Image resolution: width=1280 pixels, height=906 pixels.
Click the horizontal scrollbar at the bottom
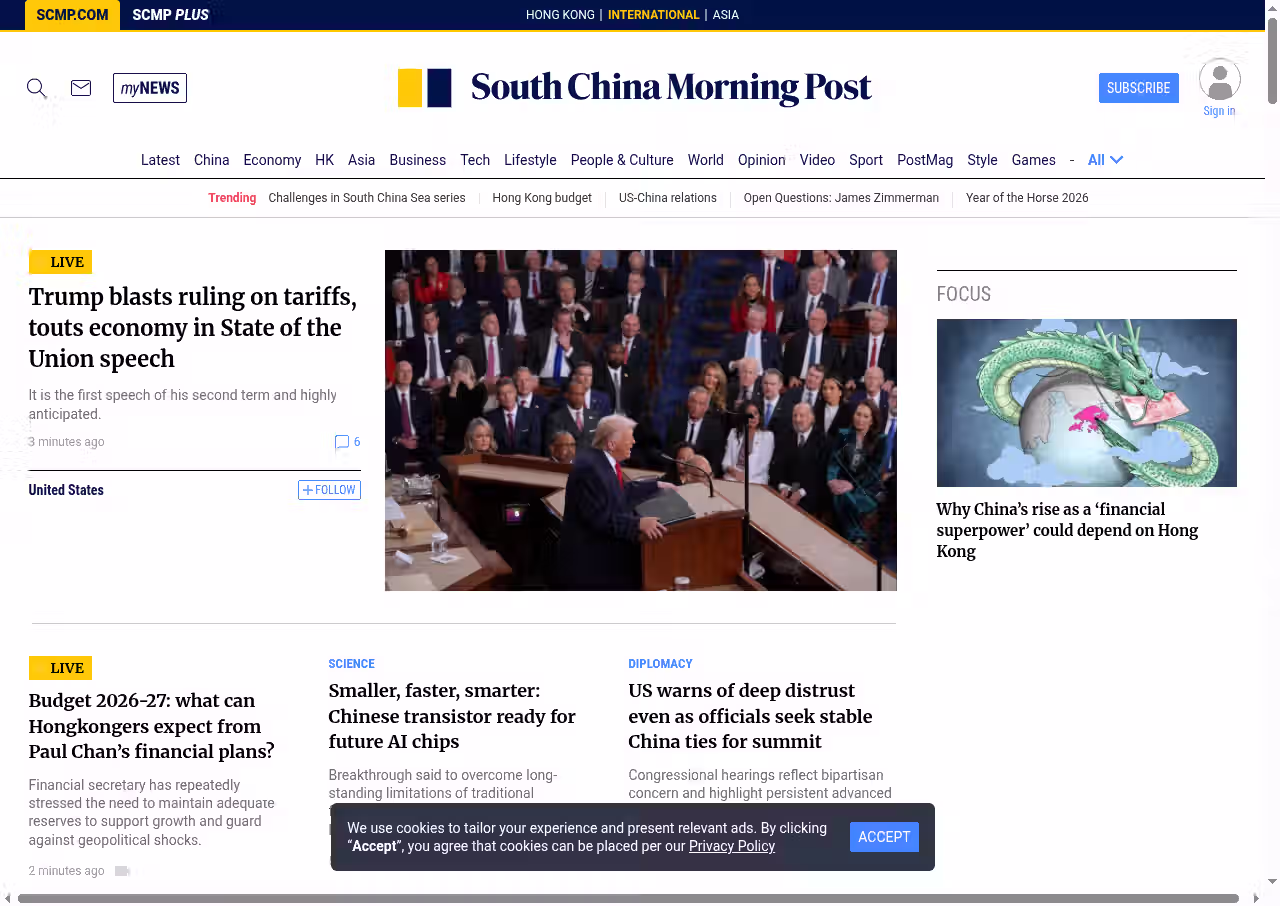(x=628, y=898)
